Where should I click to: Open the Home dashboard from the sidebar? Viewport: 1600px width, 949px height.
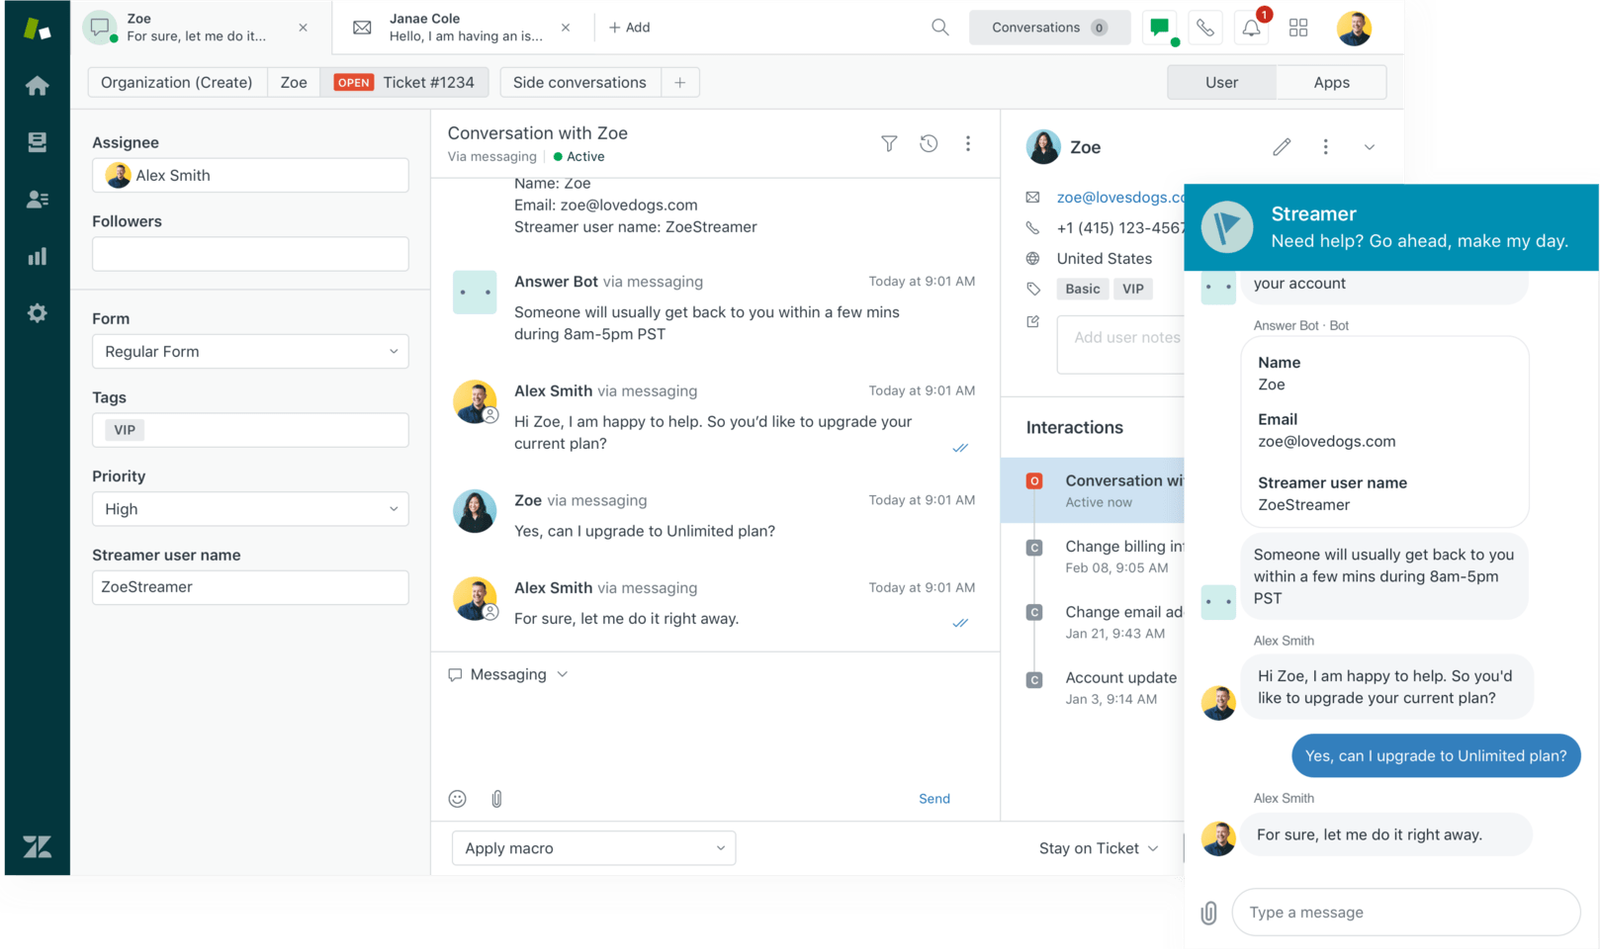[37, 85]
